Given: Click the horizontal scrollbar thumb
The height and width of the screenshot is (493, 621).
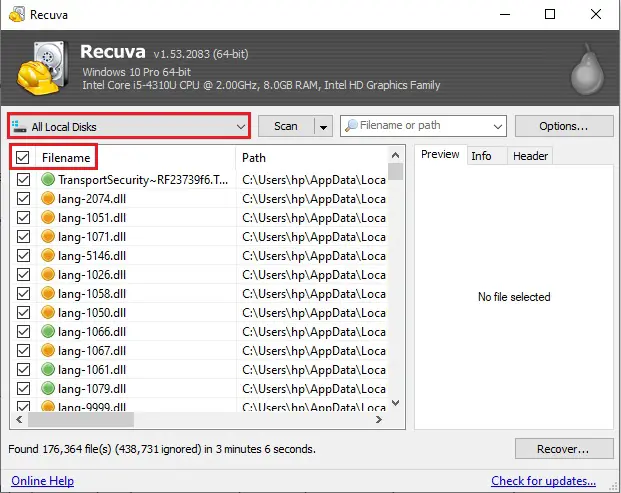Looking at the screenshot, I should click(x=81, y=419).
